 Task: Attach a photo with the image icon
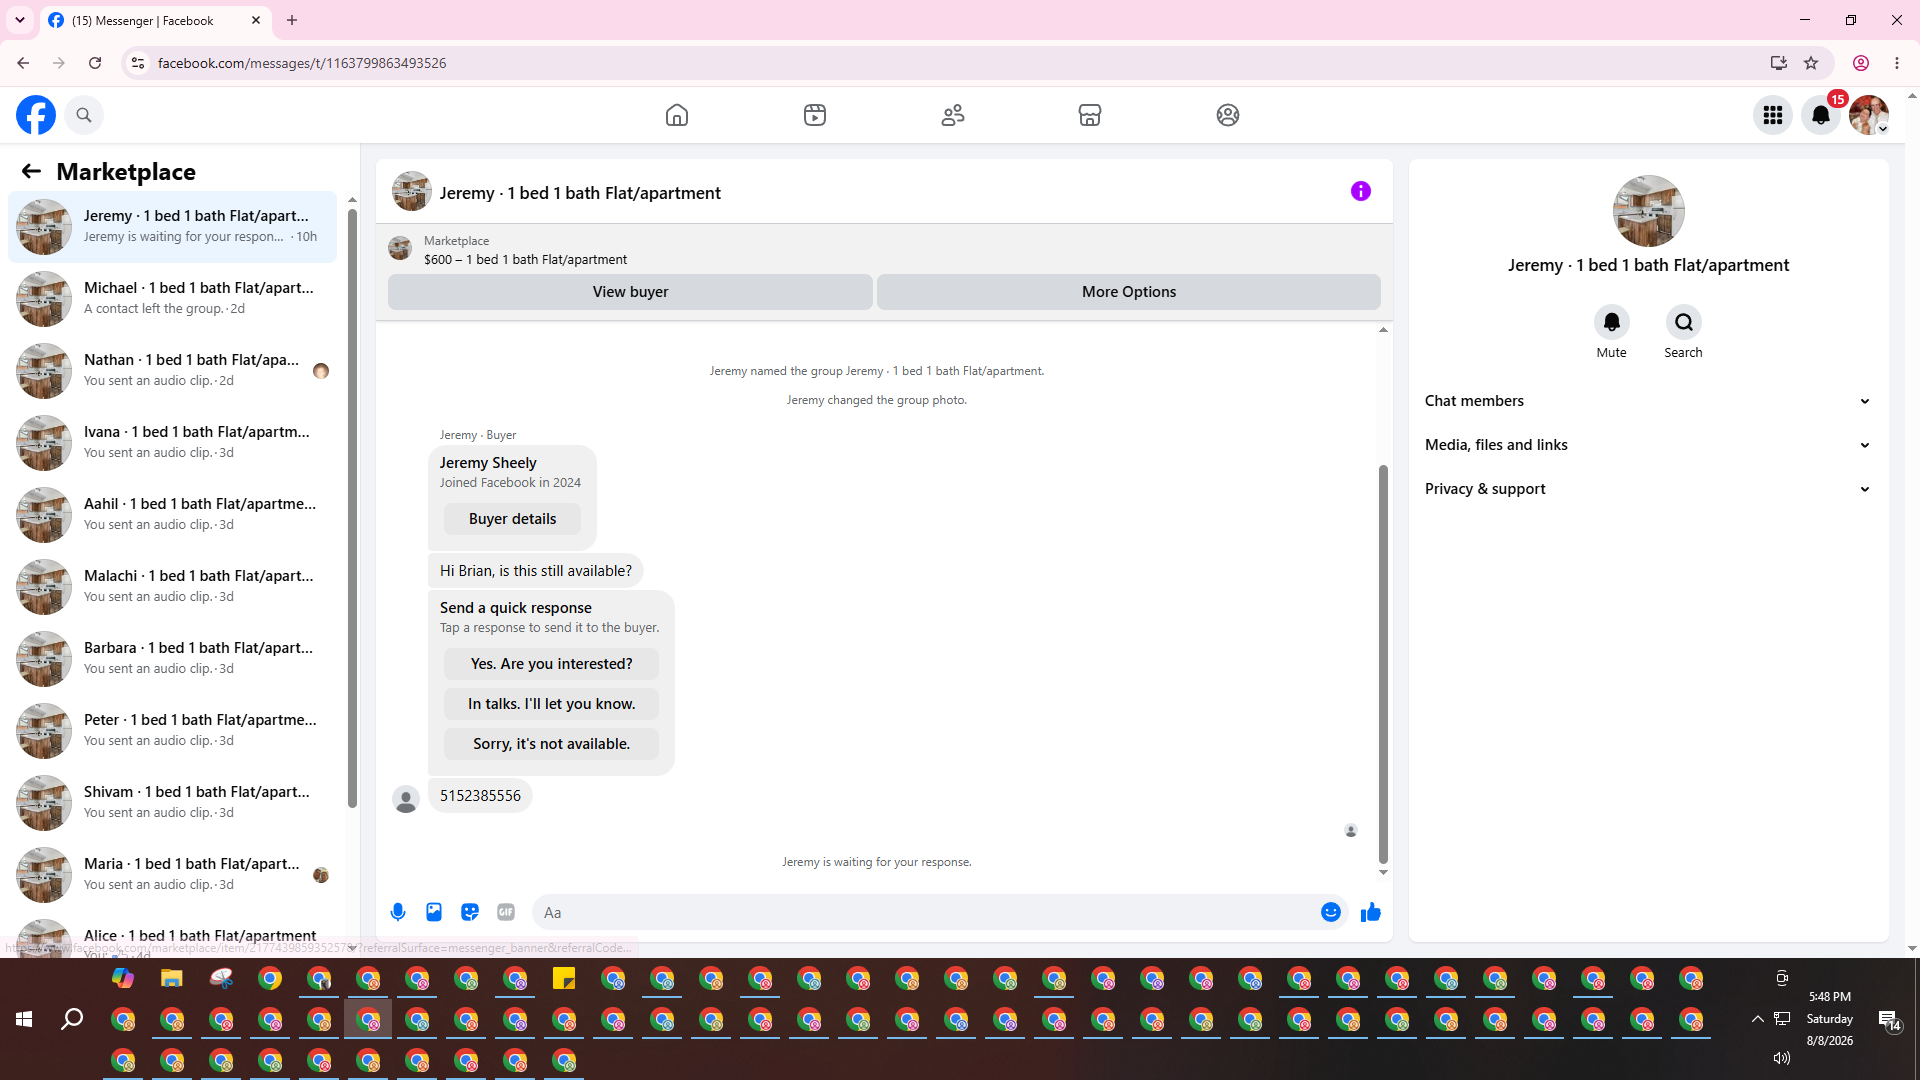point(434,912)
